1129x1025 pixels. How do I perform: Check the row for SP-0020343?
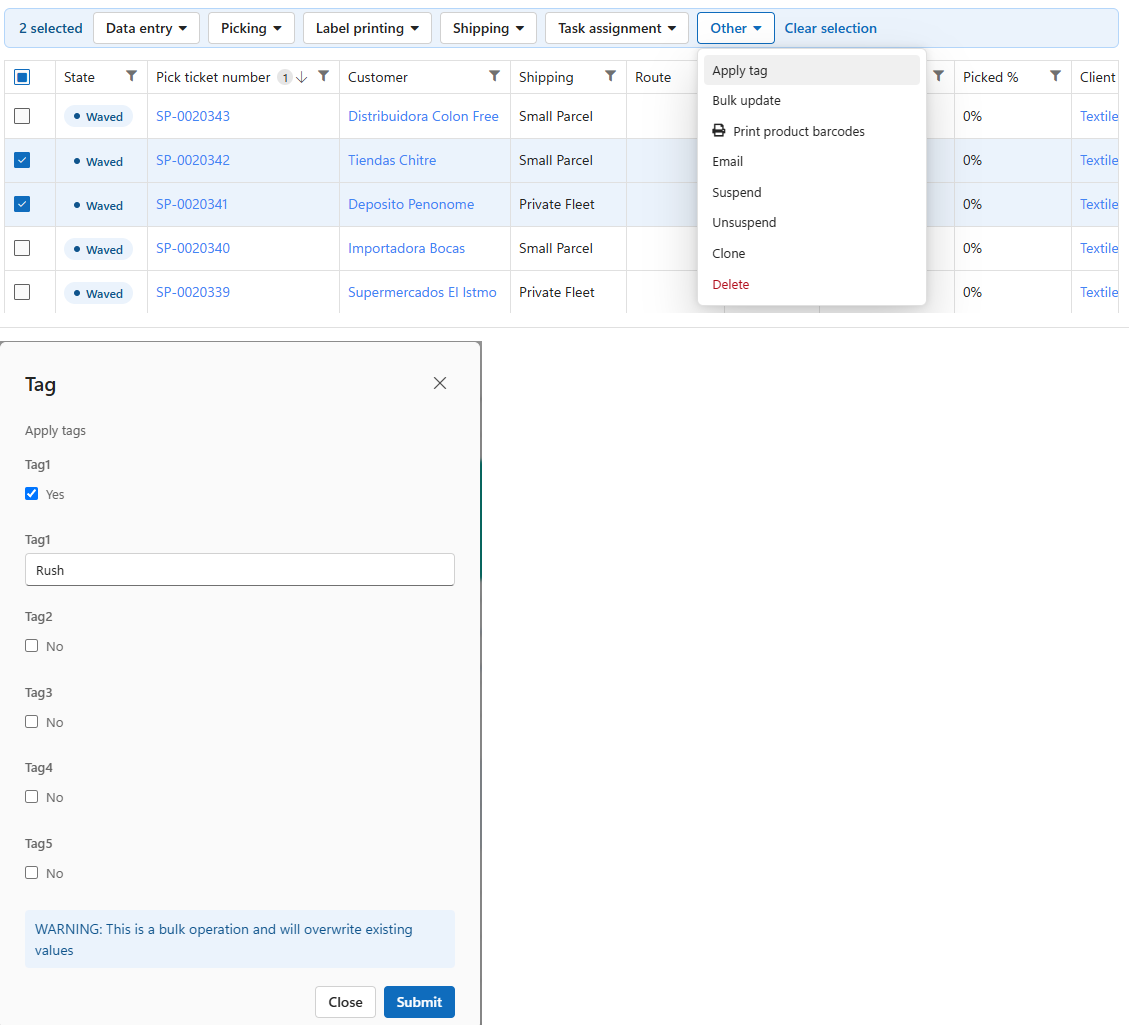coord(22,116)
